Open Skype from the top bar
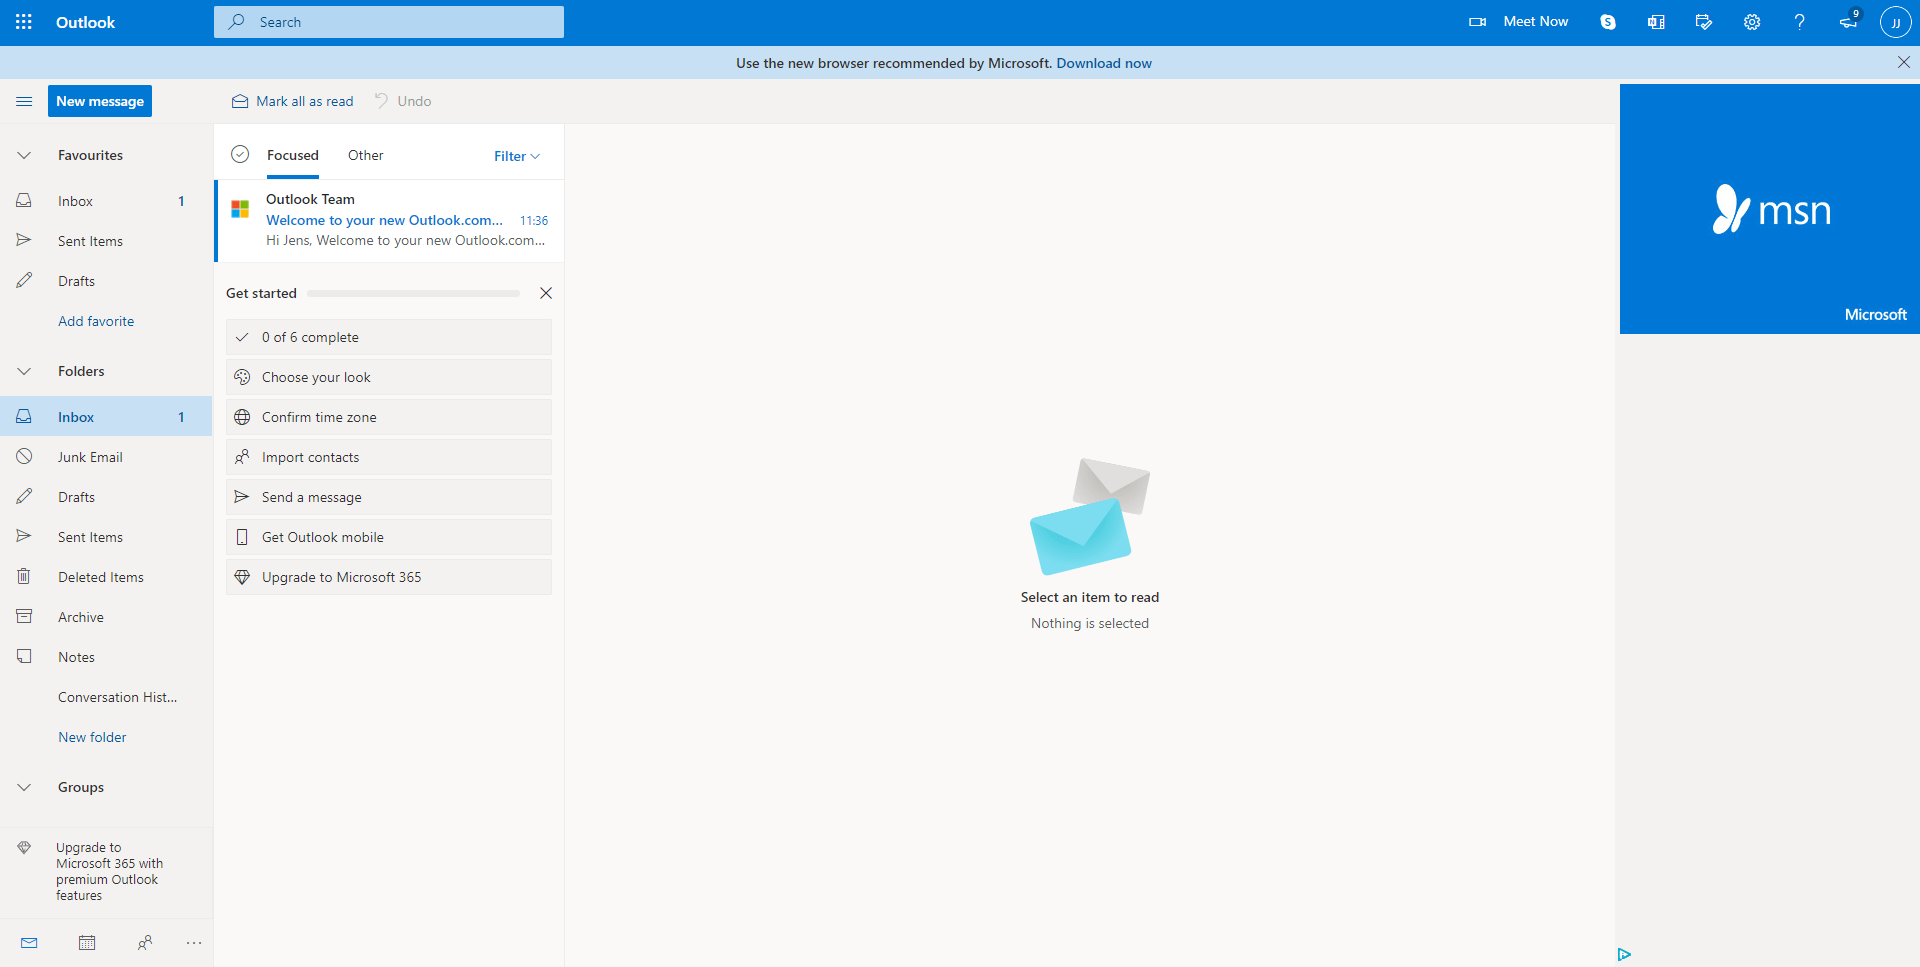 tap(1608, 22)
